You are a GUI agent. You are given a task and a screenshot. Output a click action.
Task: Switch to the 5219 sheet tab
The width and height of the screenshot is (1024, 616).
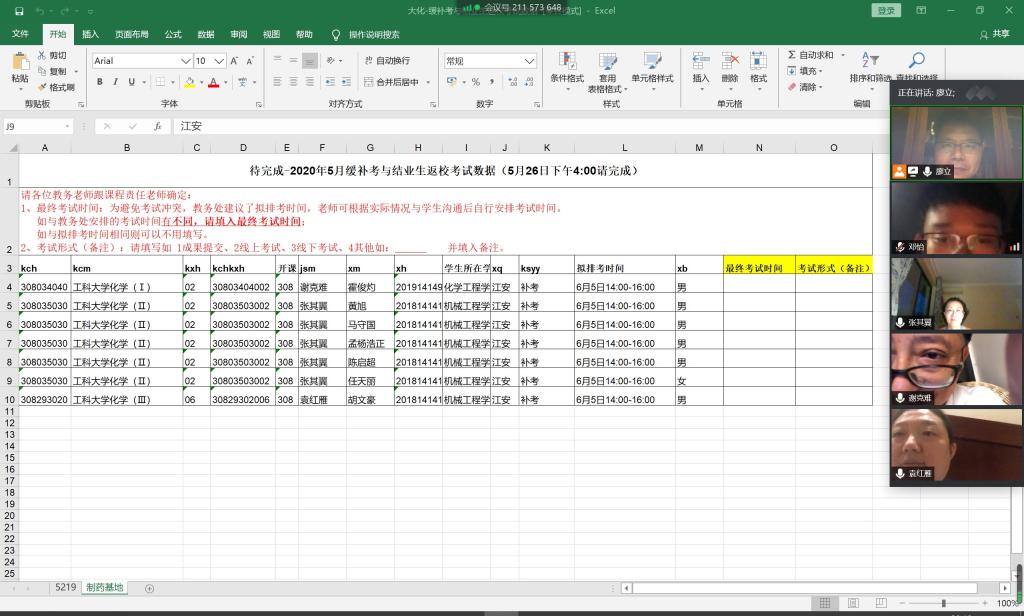click(65, 588)
